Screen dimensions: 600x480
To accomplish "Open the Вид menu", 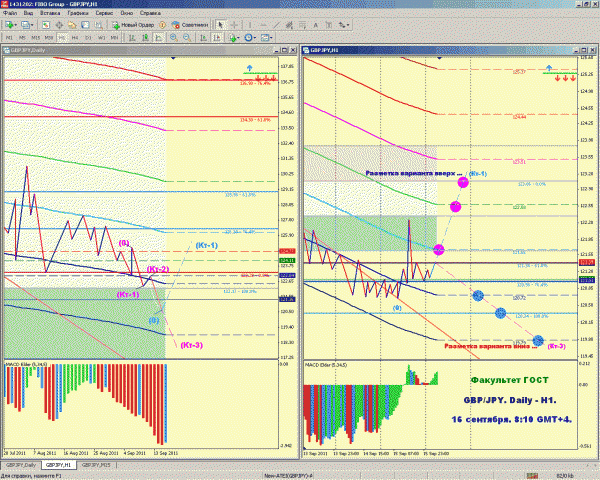I will coord(28,13).
